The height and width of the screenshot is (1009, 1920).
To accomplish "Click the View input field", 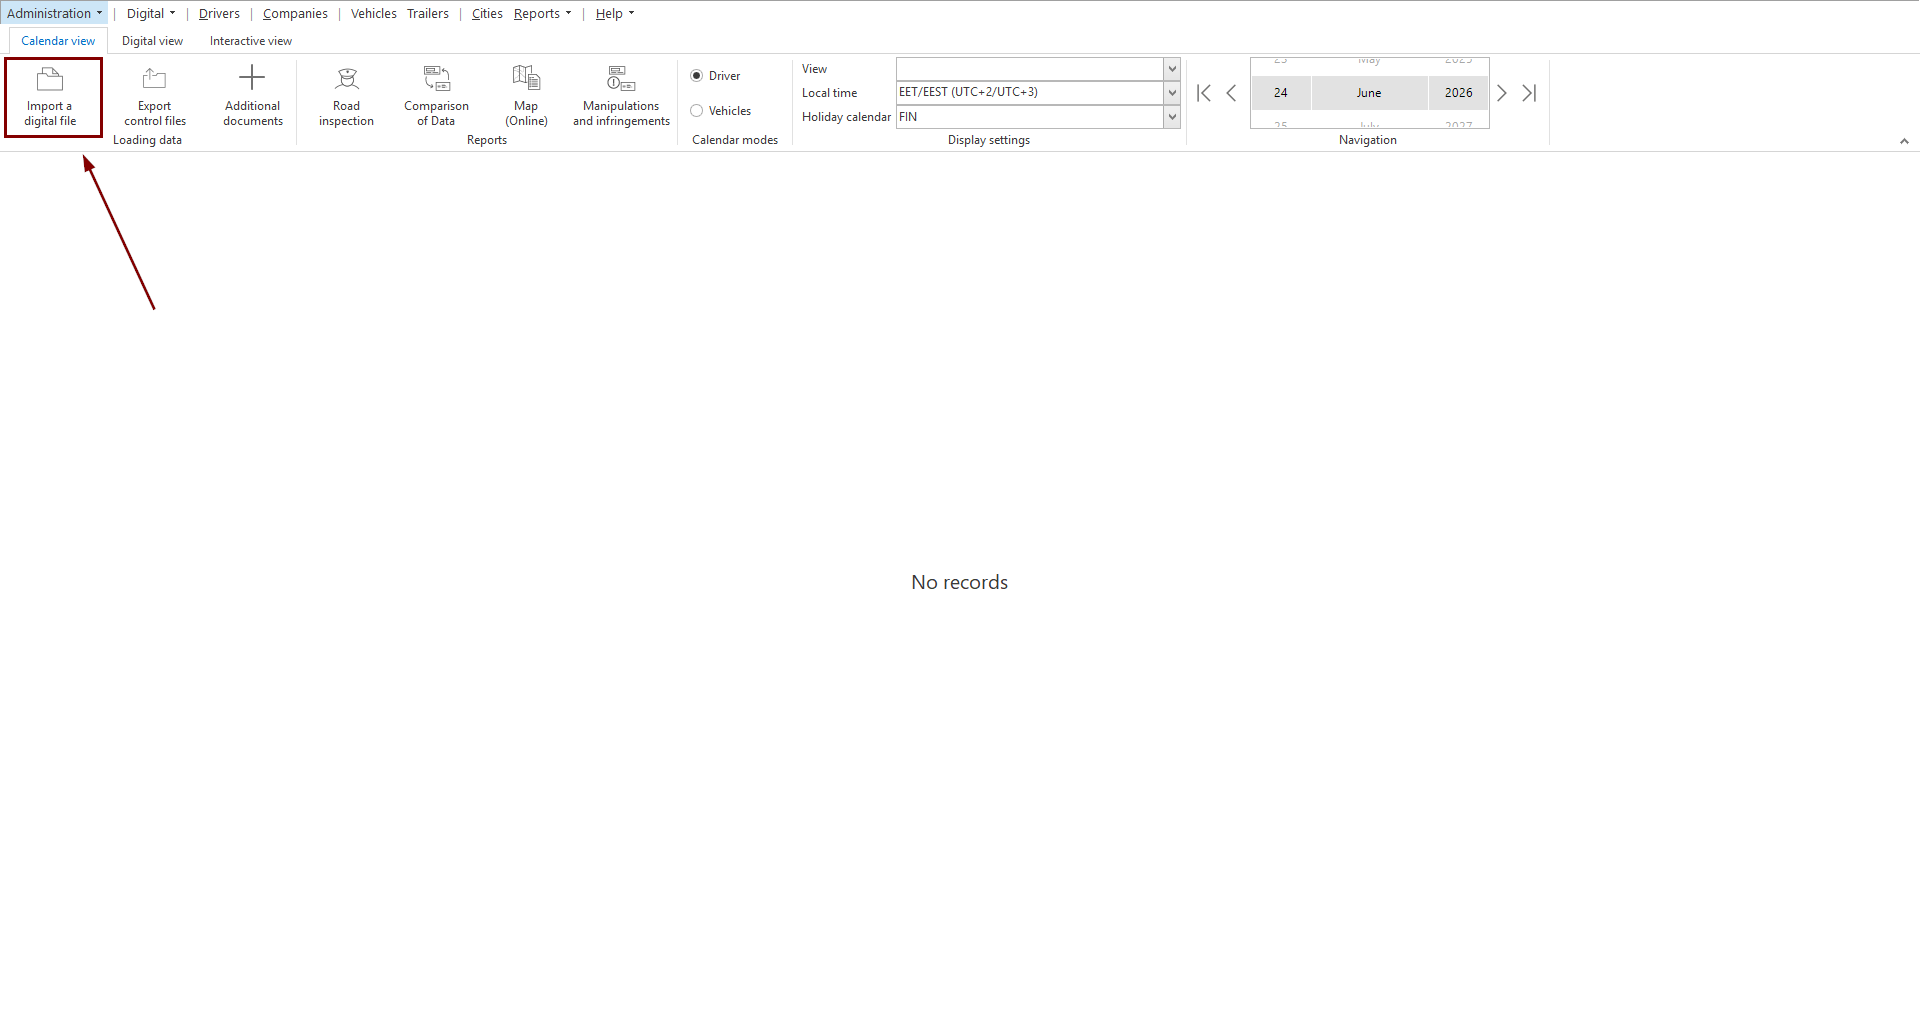I will tap(1030, 69).
